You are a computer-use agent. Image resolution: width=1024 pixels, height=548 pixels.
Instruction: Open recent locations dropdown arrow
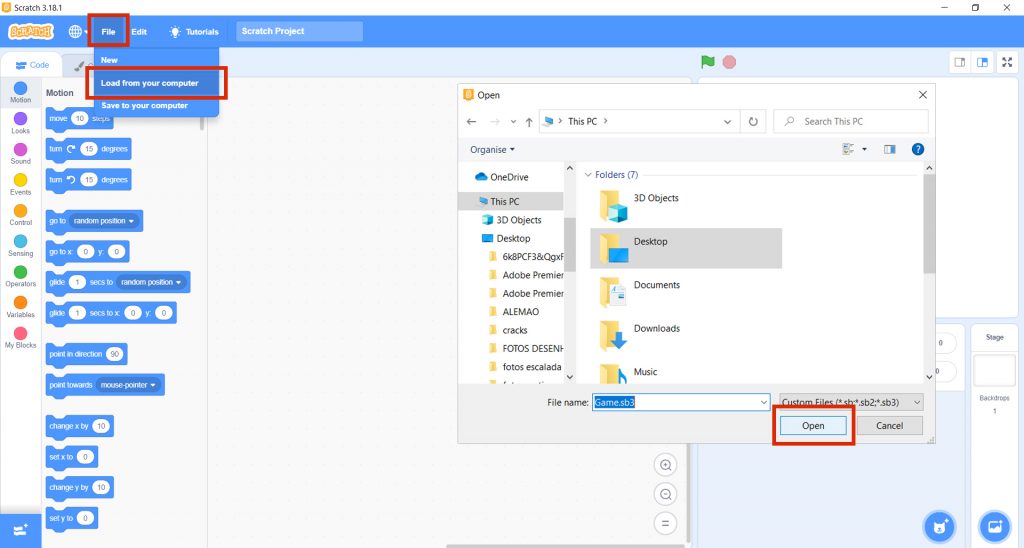tap(513, 121)
